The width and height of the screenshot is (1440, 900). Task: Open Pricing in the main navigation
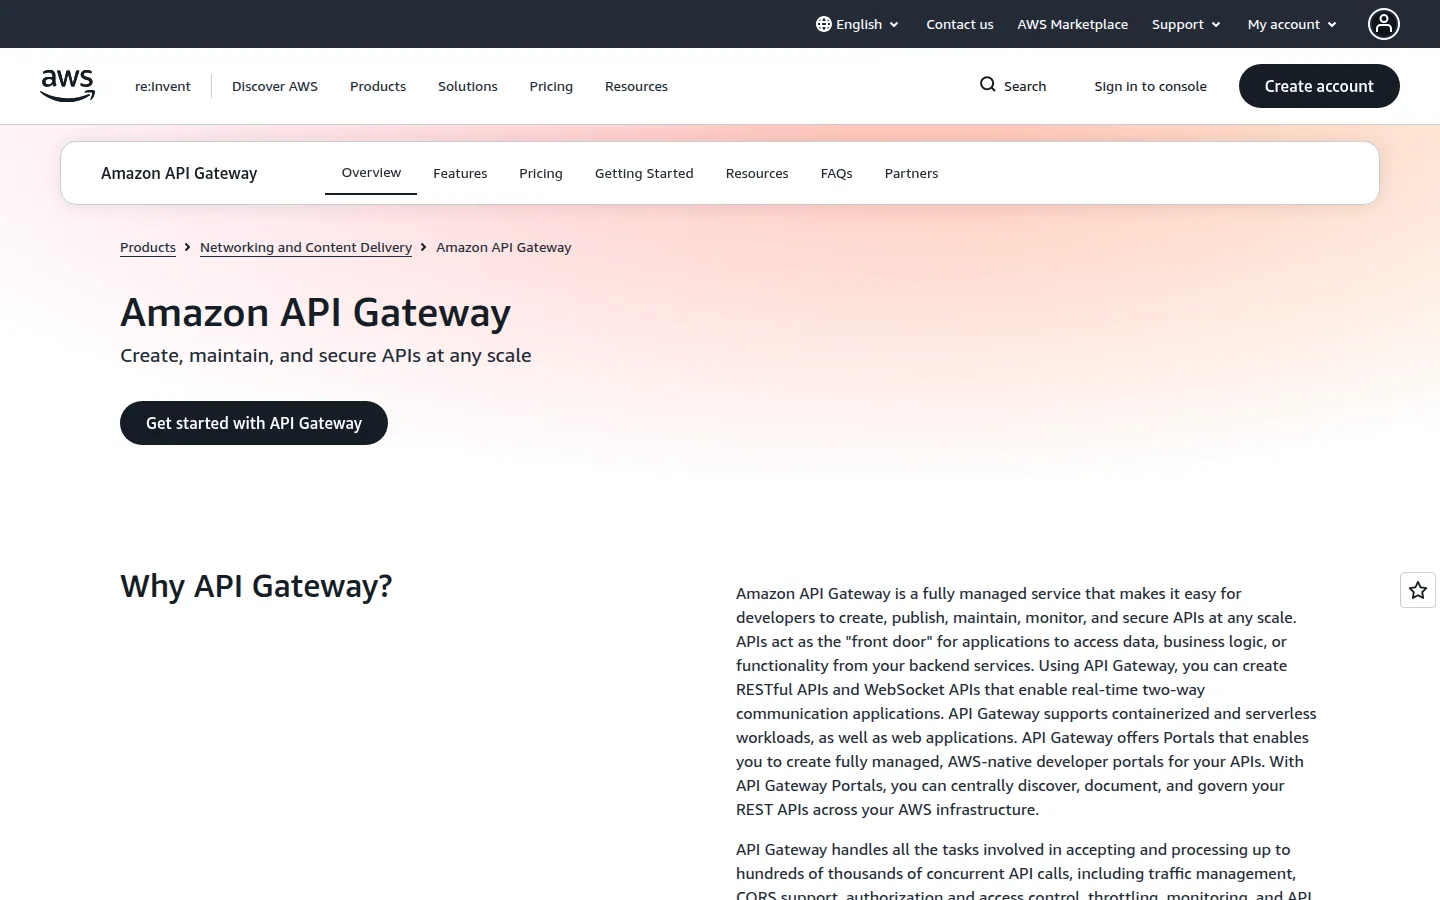click(x=551, y=86)
